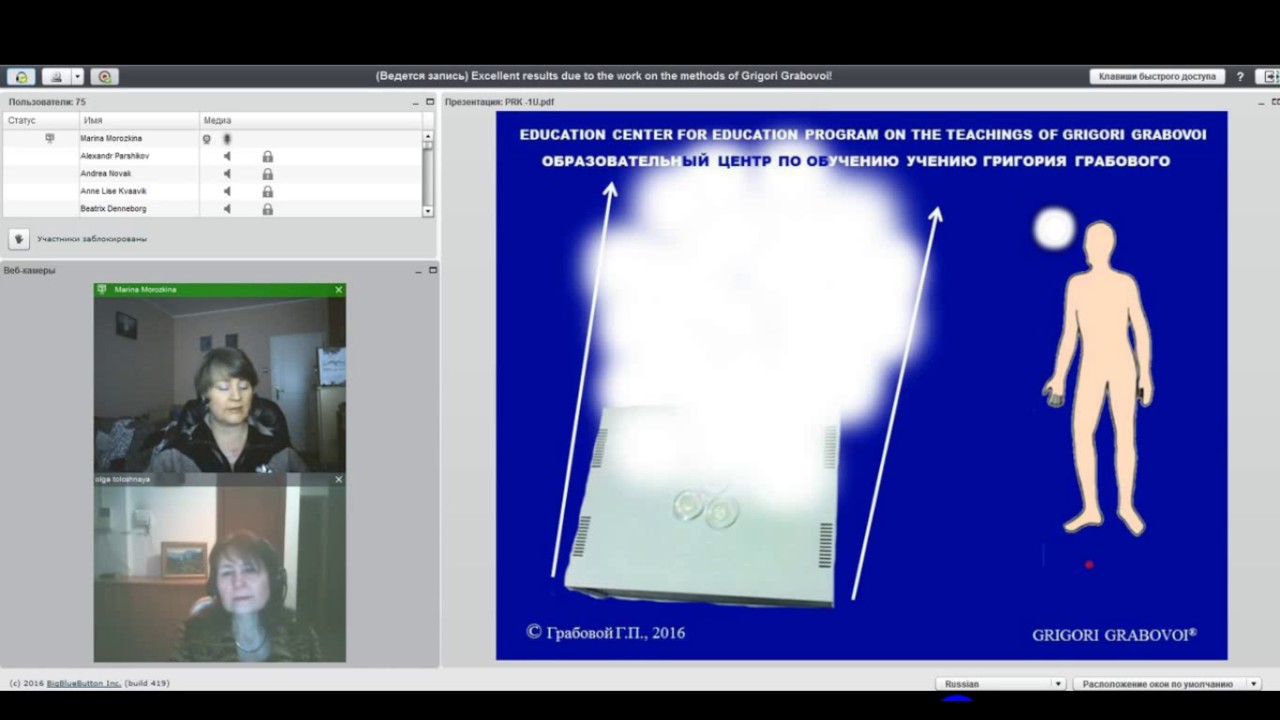Maximize the users (Пользователи) panel
The height and width of the screenshot is (720, 1280).
[431, 102]
